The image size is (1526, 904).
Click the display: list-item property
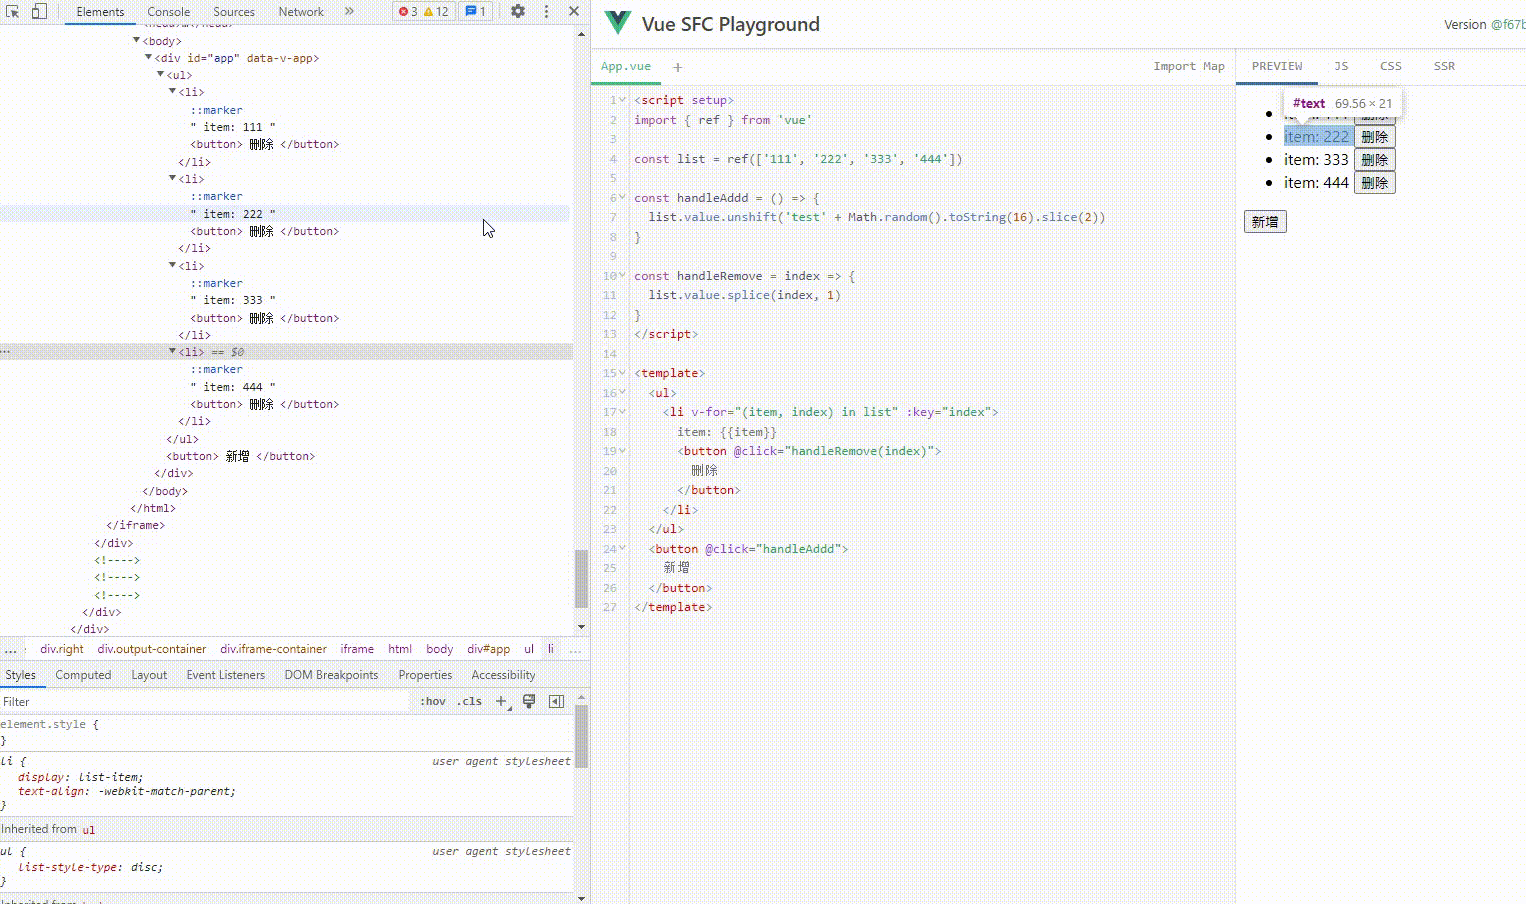[x=80, y=777]
